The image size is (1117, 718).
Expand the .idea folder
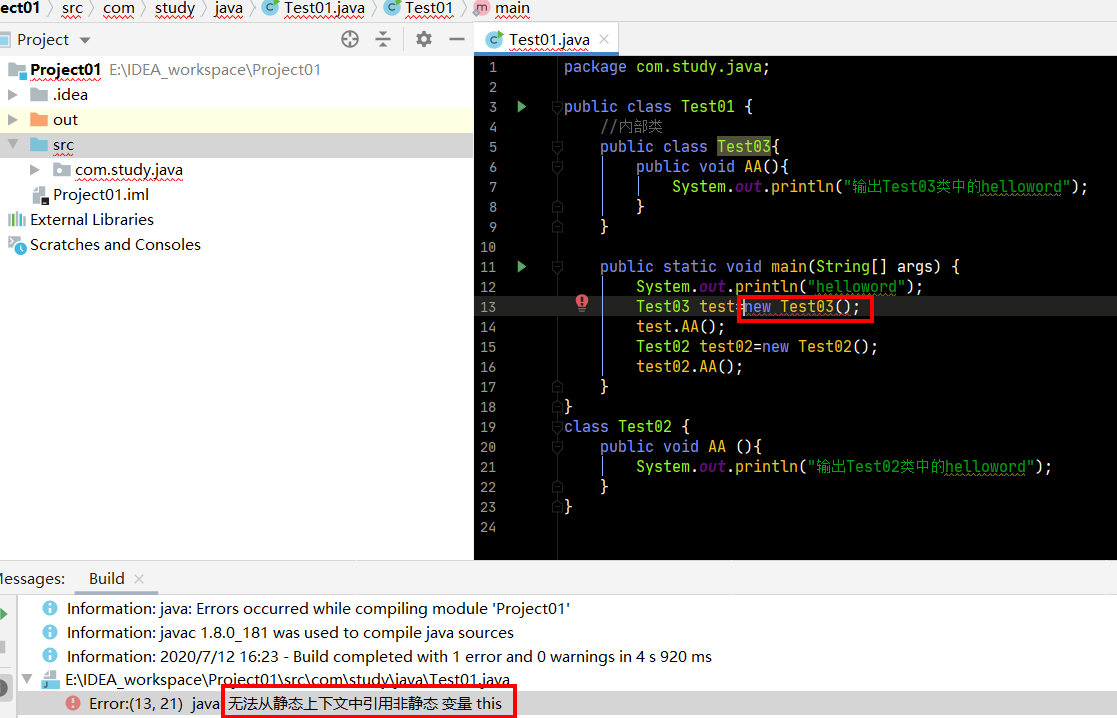click(x=12, y=94)
